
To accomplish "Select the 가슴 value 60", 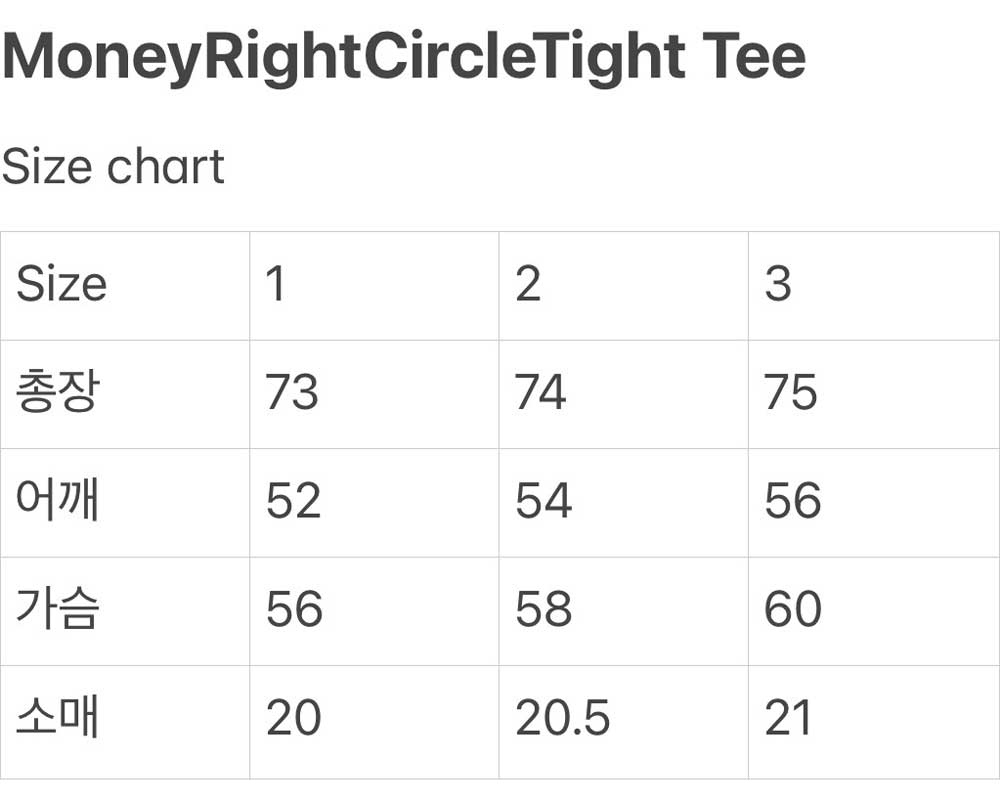I will point(793,608).
